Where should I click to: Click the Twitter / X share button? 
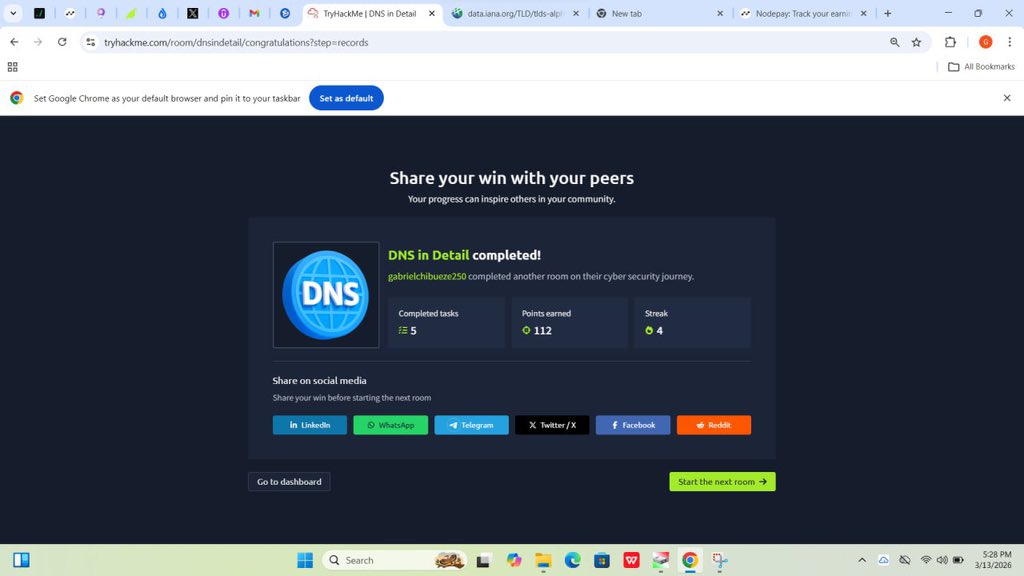pyautogui.click(x=552, y=424)
